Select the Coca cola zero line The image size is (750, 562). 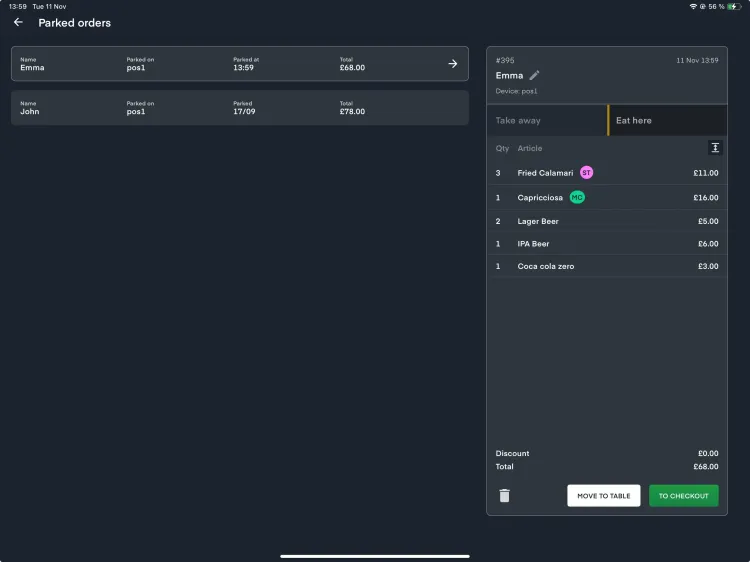[x=606, y=266]
